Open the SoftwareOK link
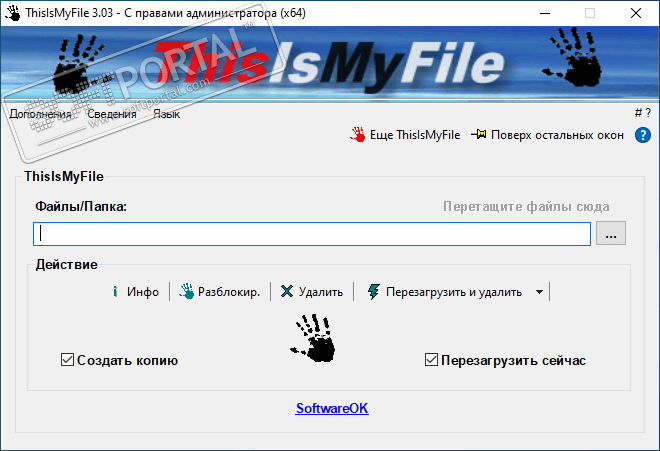The height and width of the screenshot is (451, 660). point(332,408)
